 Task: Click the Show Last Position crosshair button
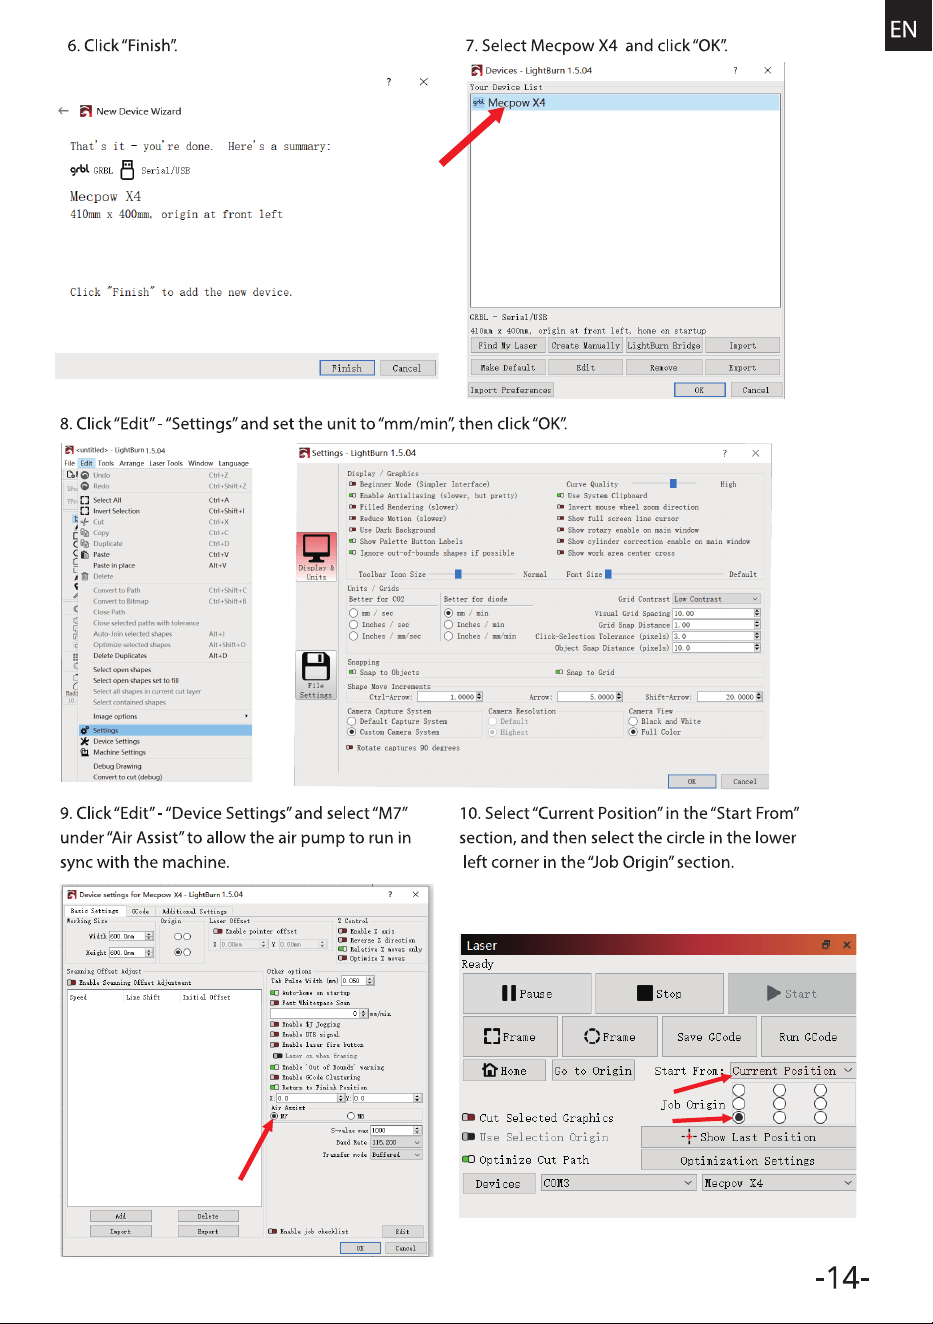click(x=748, y=1137)
